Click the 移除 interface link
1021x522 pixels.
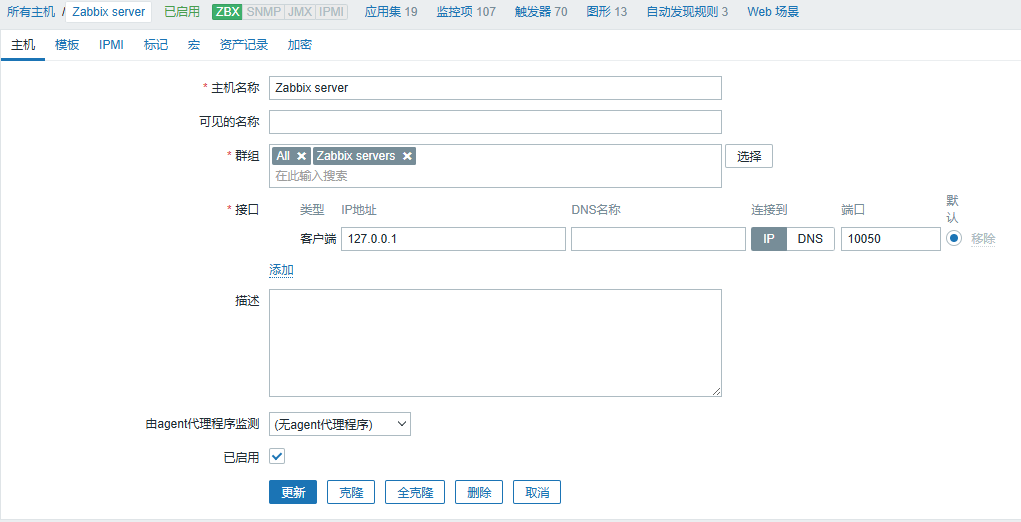983,239
